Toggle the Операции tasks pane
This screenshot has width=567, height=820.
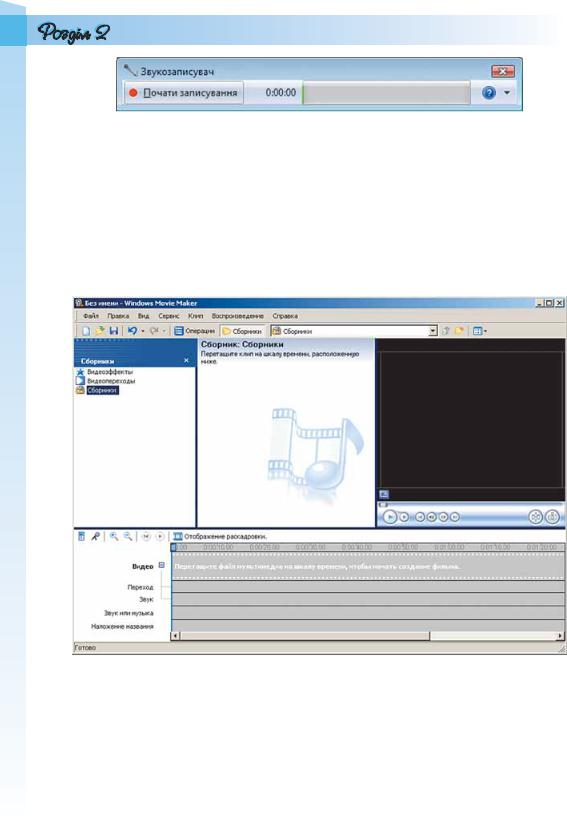pos(194,331)
